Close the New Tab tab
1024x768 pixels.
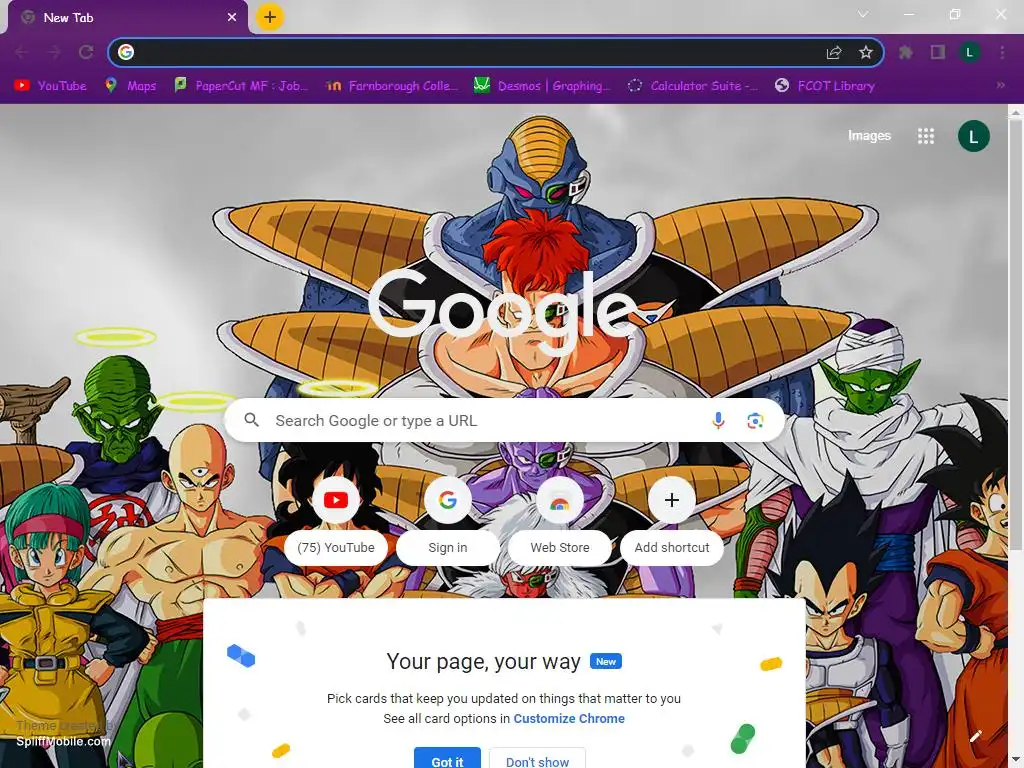click(x=232, y=18)
